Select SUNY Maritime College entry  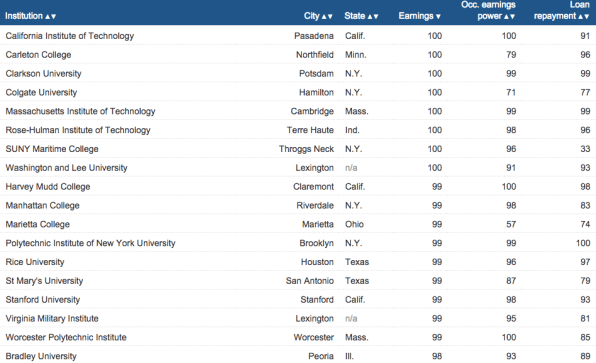52,149
